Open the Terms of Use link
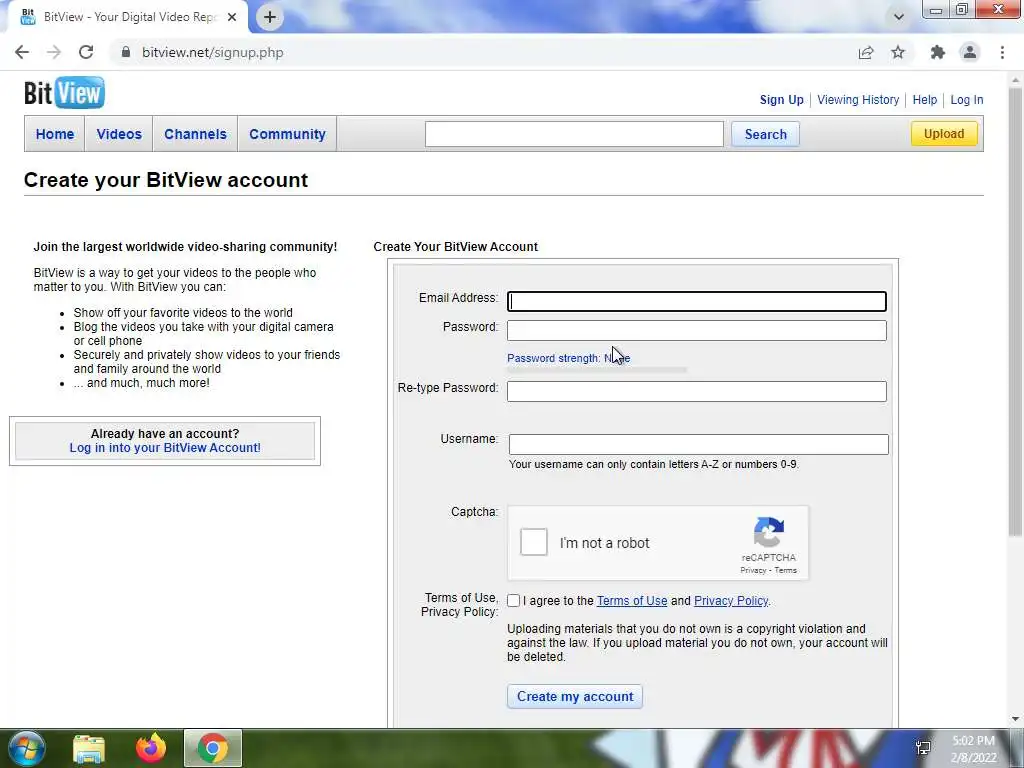 click(x=632, y=601)
